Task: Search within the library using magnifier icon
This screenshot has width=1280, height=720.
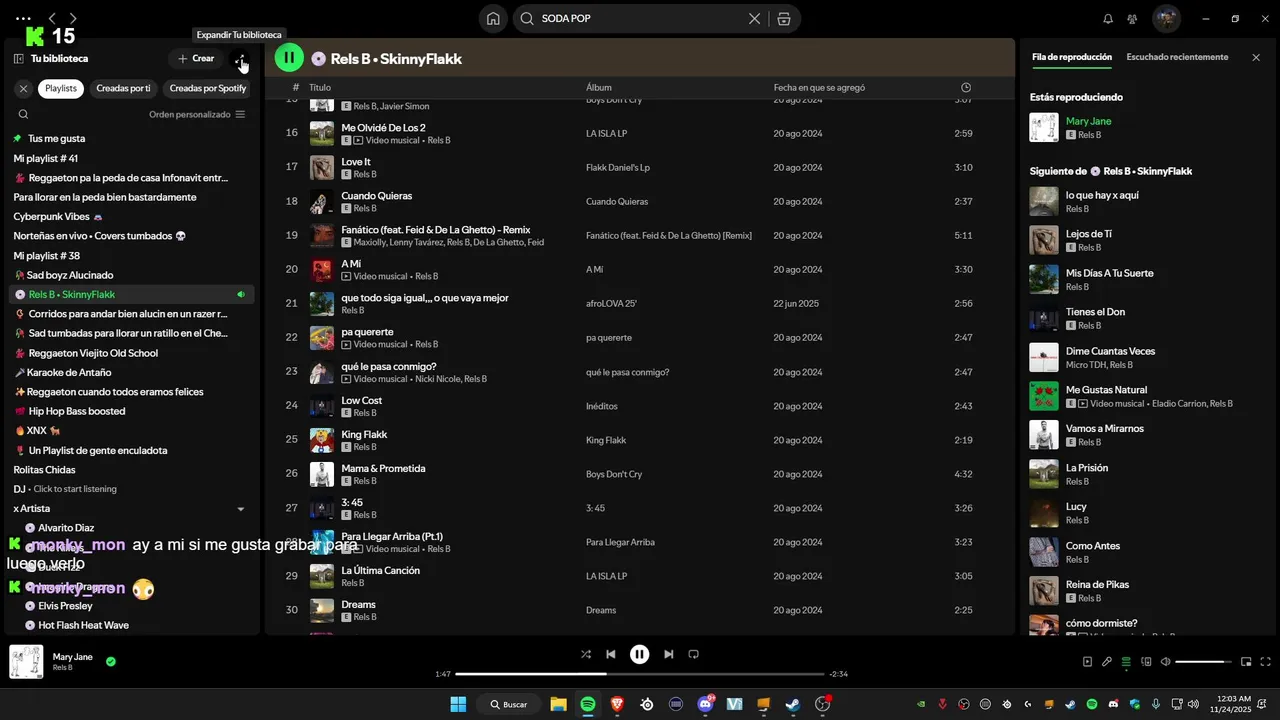Action: [x=23, y=115]
